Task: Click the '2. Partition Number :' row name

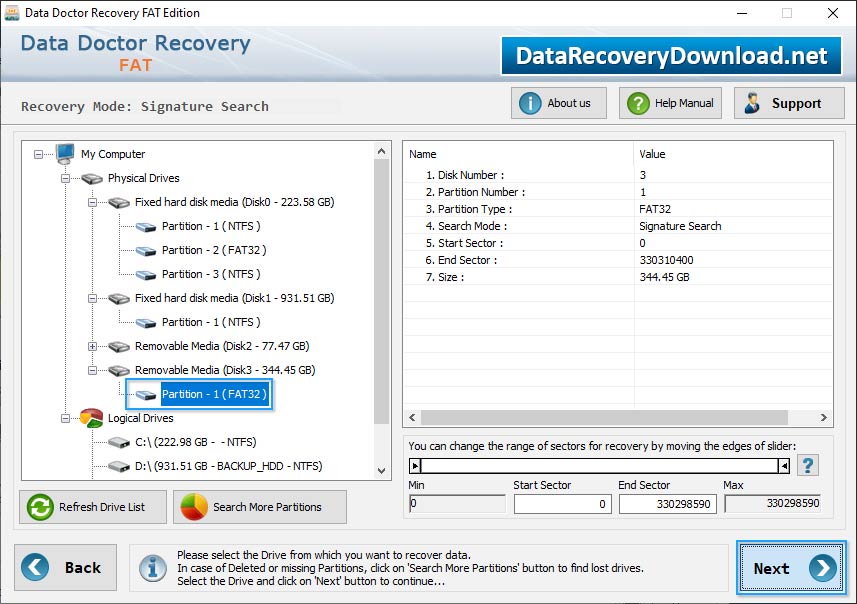Action: 476,192
